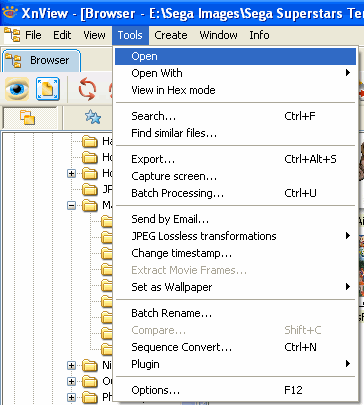
Task: Collapse the expanded 'M' folder in tree
Action: (71, 205)
